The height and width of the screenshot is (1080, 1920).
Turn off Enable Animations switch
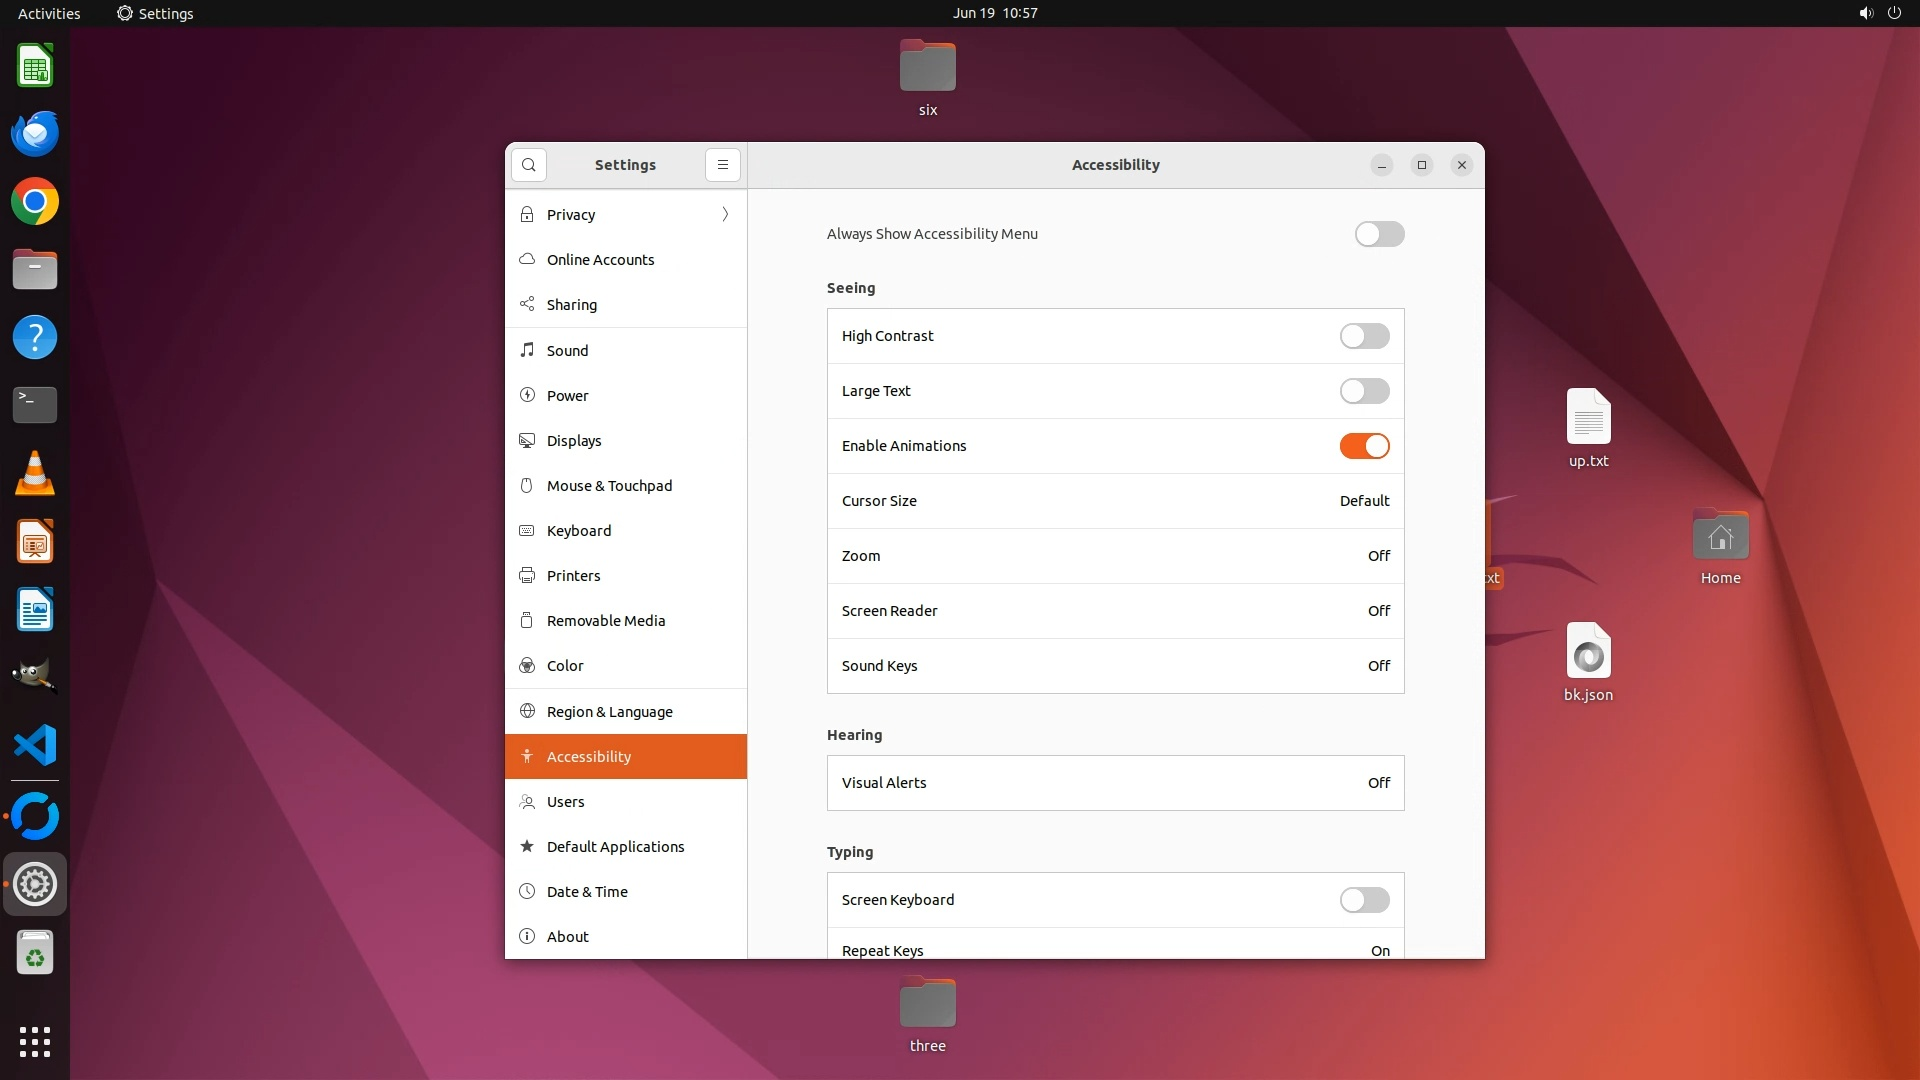(x=1364, y=446)
